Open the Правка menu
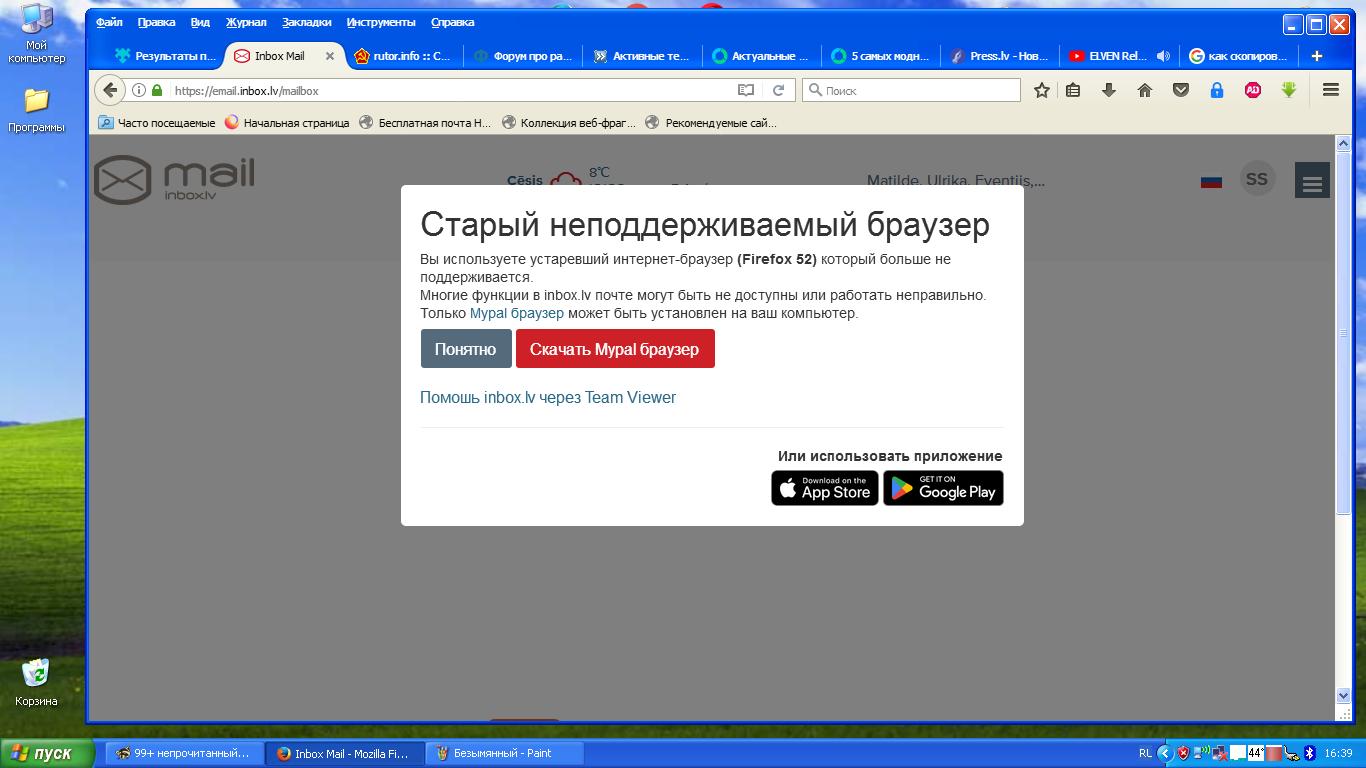This screenshot has width=1366, height=768. pyautogui.click(x=156, y=22)
